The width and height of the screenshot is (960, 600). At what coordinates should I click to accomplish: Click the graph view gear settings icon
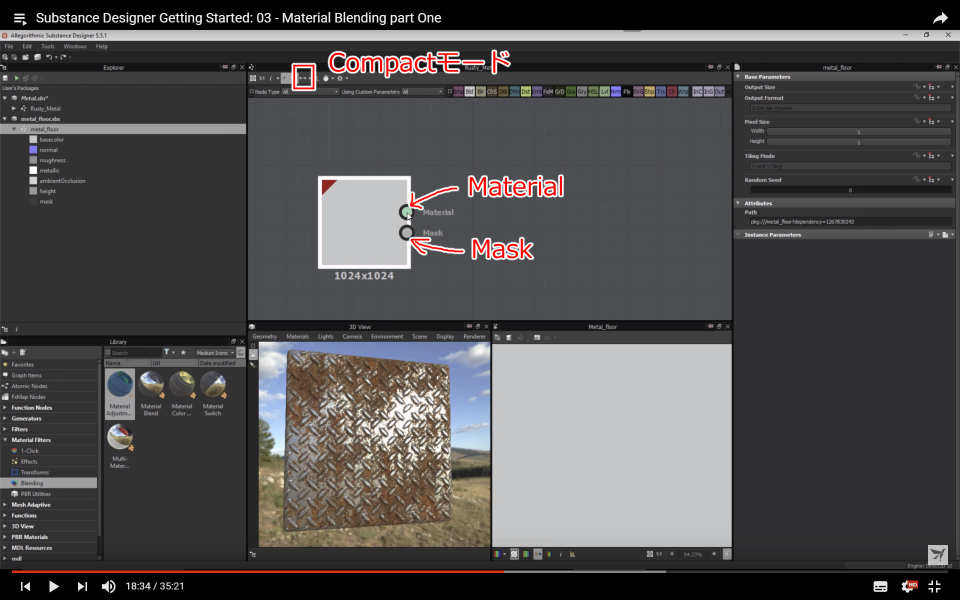point(340,78)
